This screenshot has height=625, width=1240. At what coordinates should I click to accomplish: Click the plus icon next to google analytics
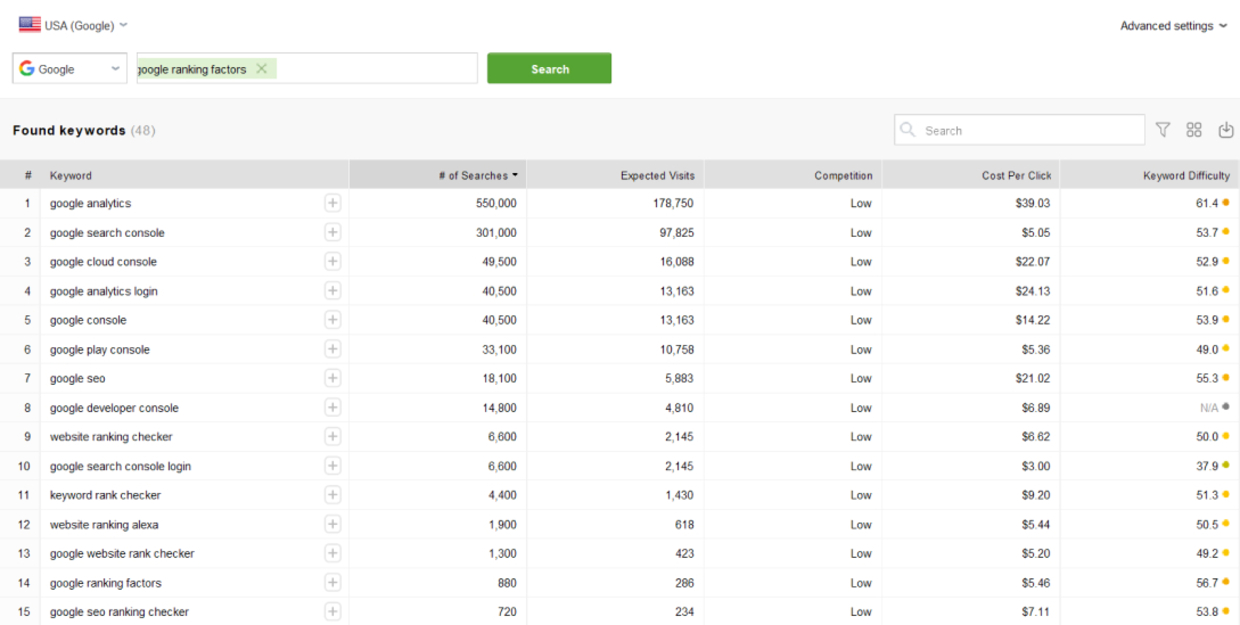coord(332,203)
